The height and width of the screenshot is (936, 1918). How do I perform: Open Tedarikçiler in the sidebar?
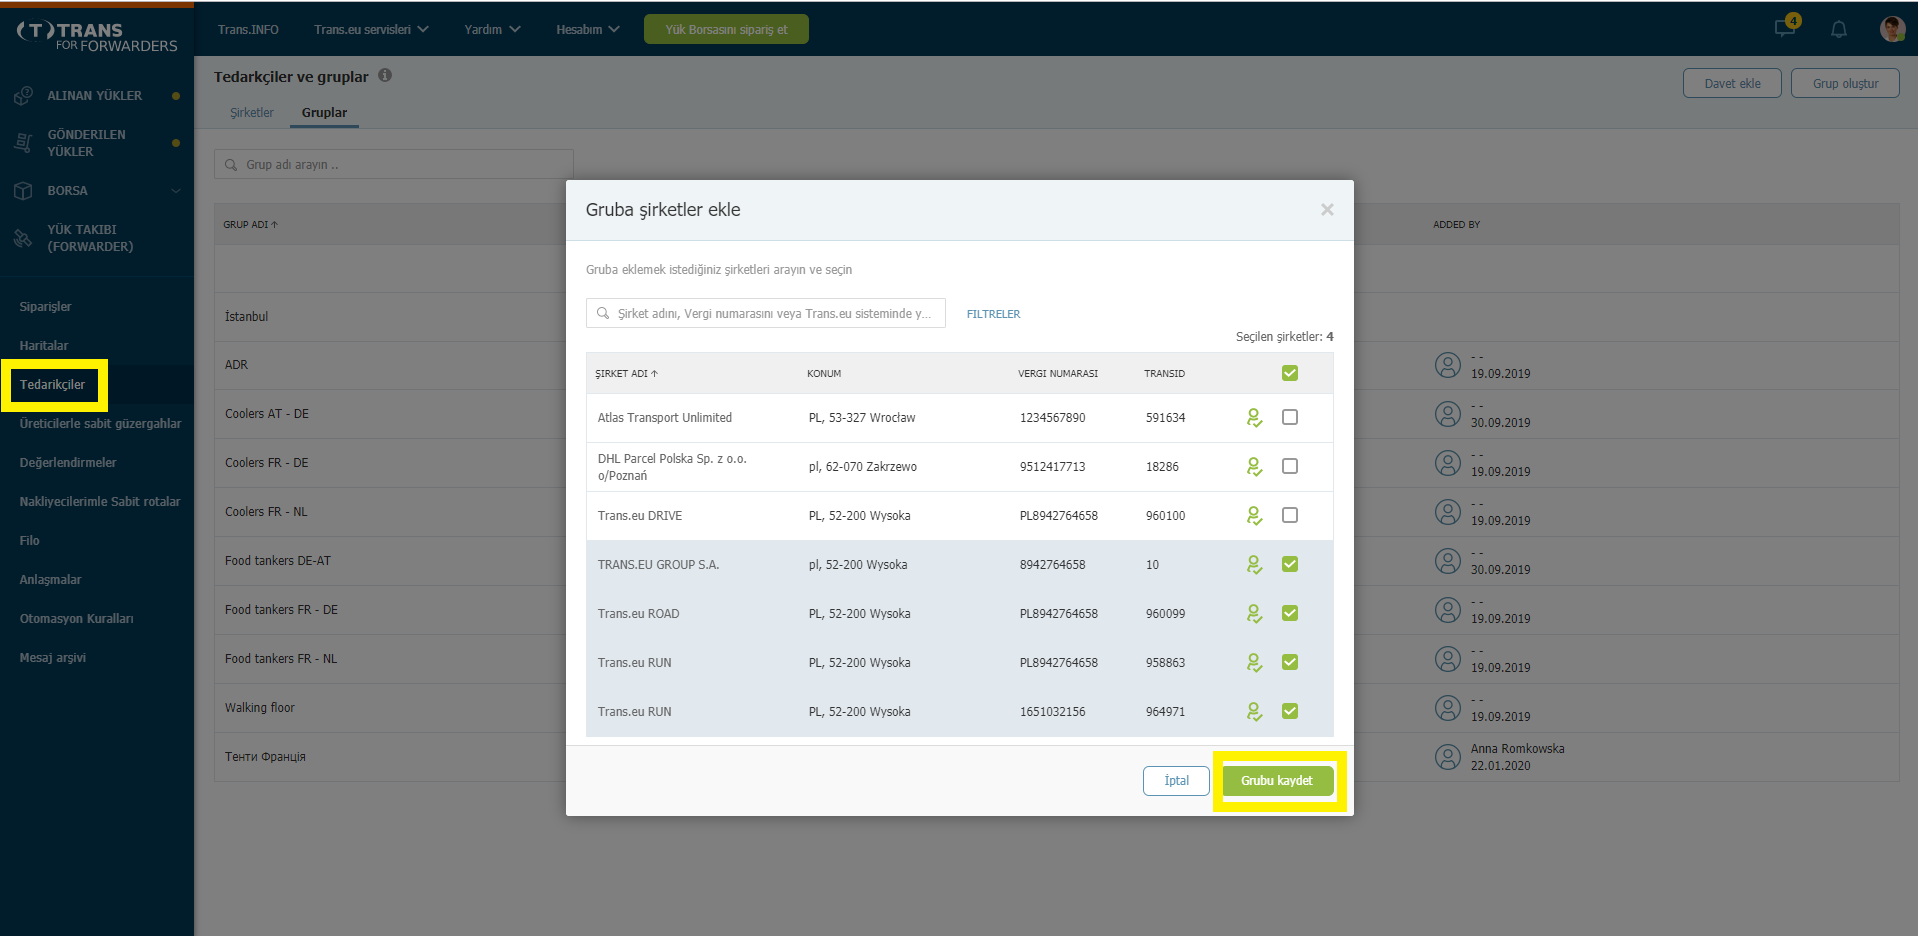coord(53,385)
